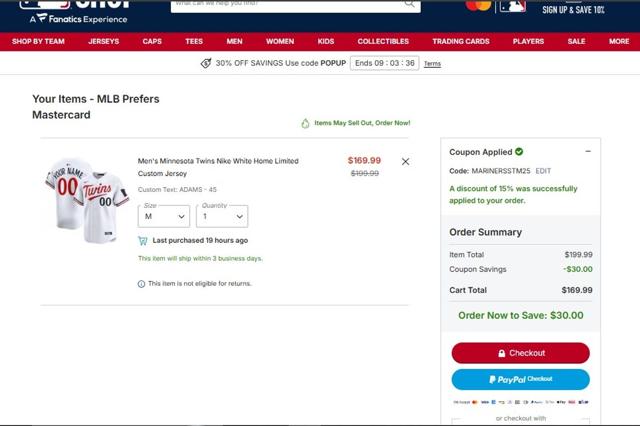Click EDIT next to coupon code
640x426 pixels.
pyautogui.click(x=543, y=171)
